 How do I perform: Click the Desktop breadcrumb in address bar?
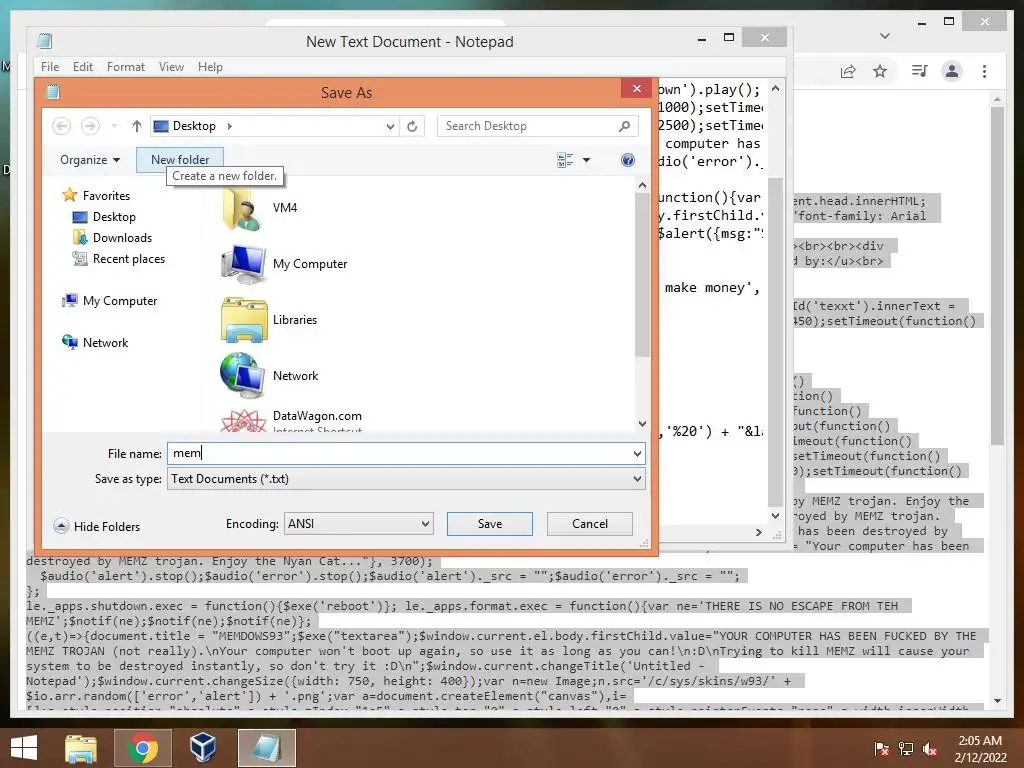point(194,126)
